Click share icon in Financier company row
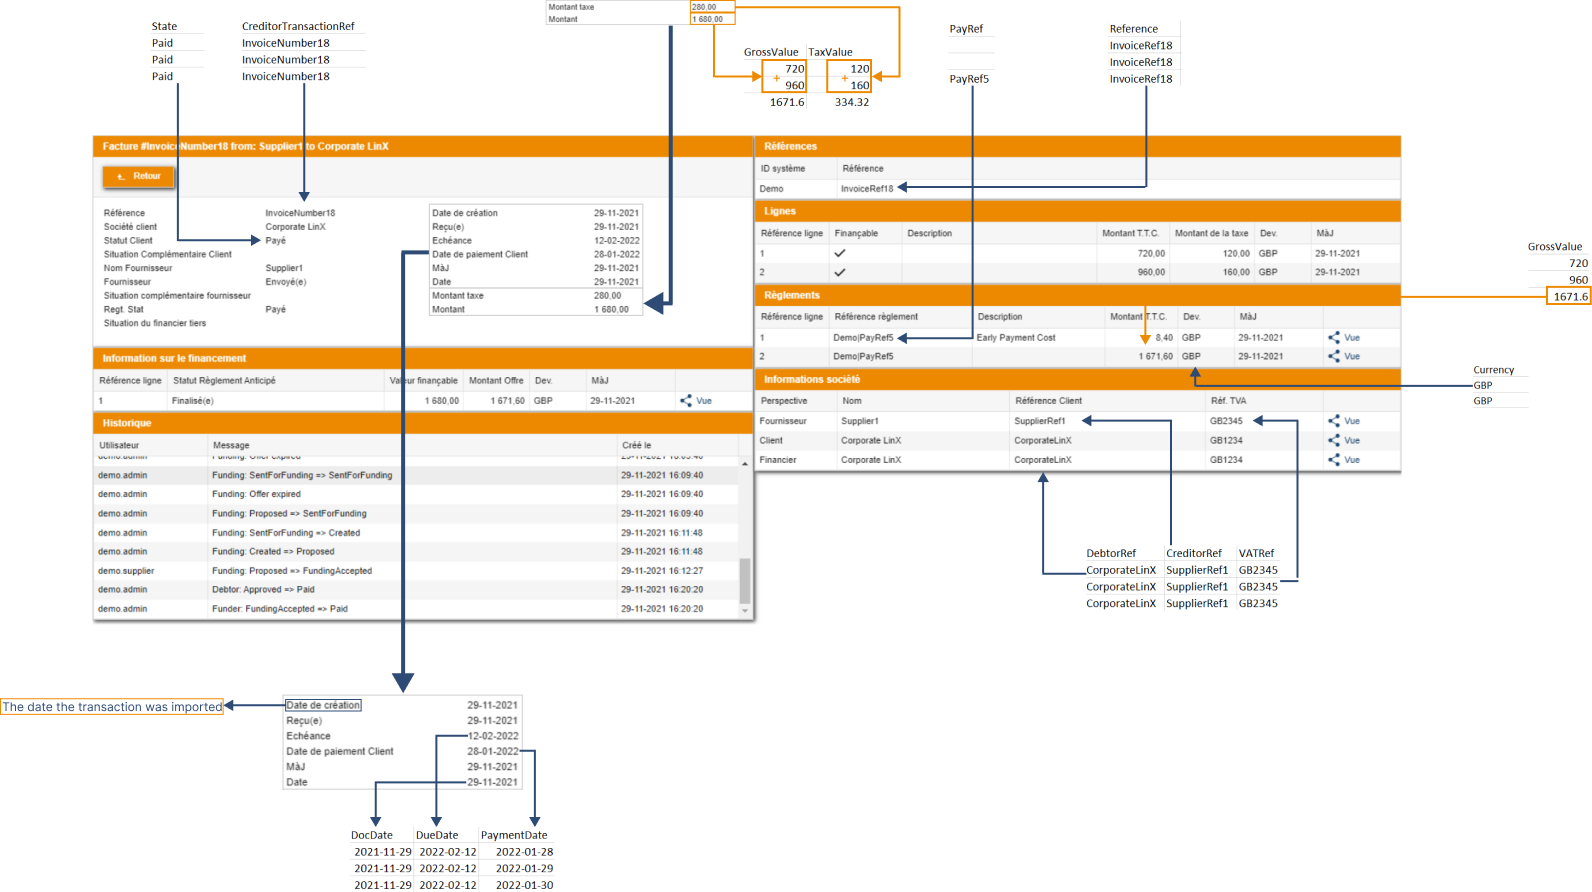Screen dimensions: 1592x892 coord(1334,460)
